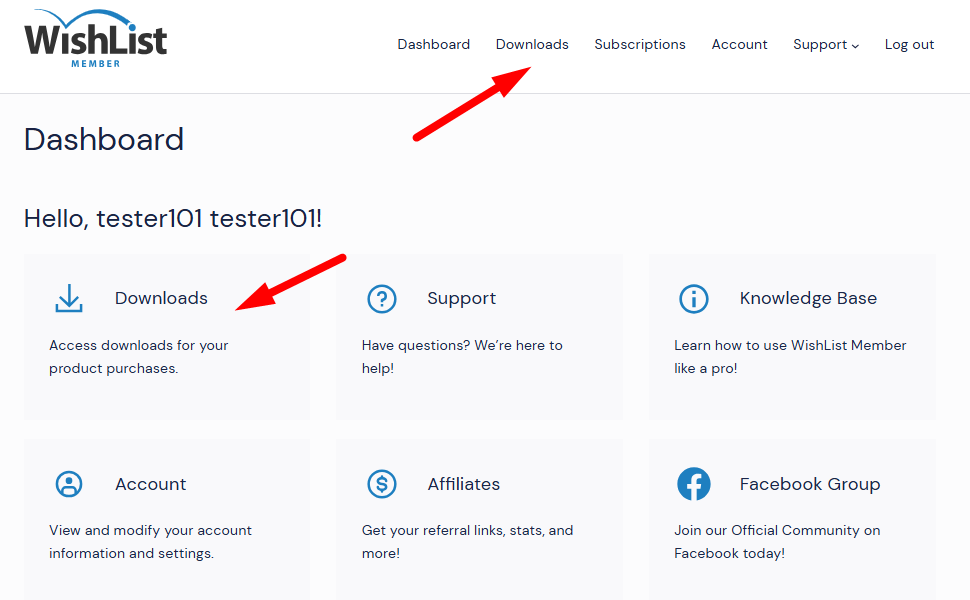970x600 pixels.
Task: Expand the Support dropdown in the navigation bar
Action: [825, 44]
